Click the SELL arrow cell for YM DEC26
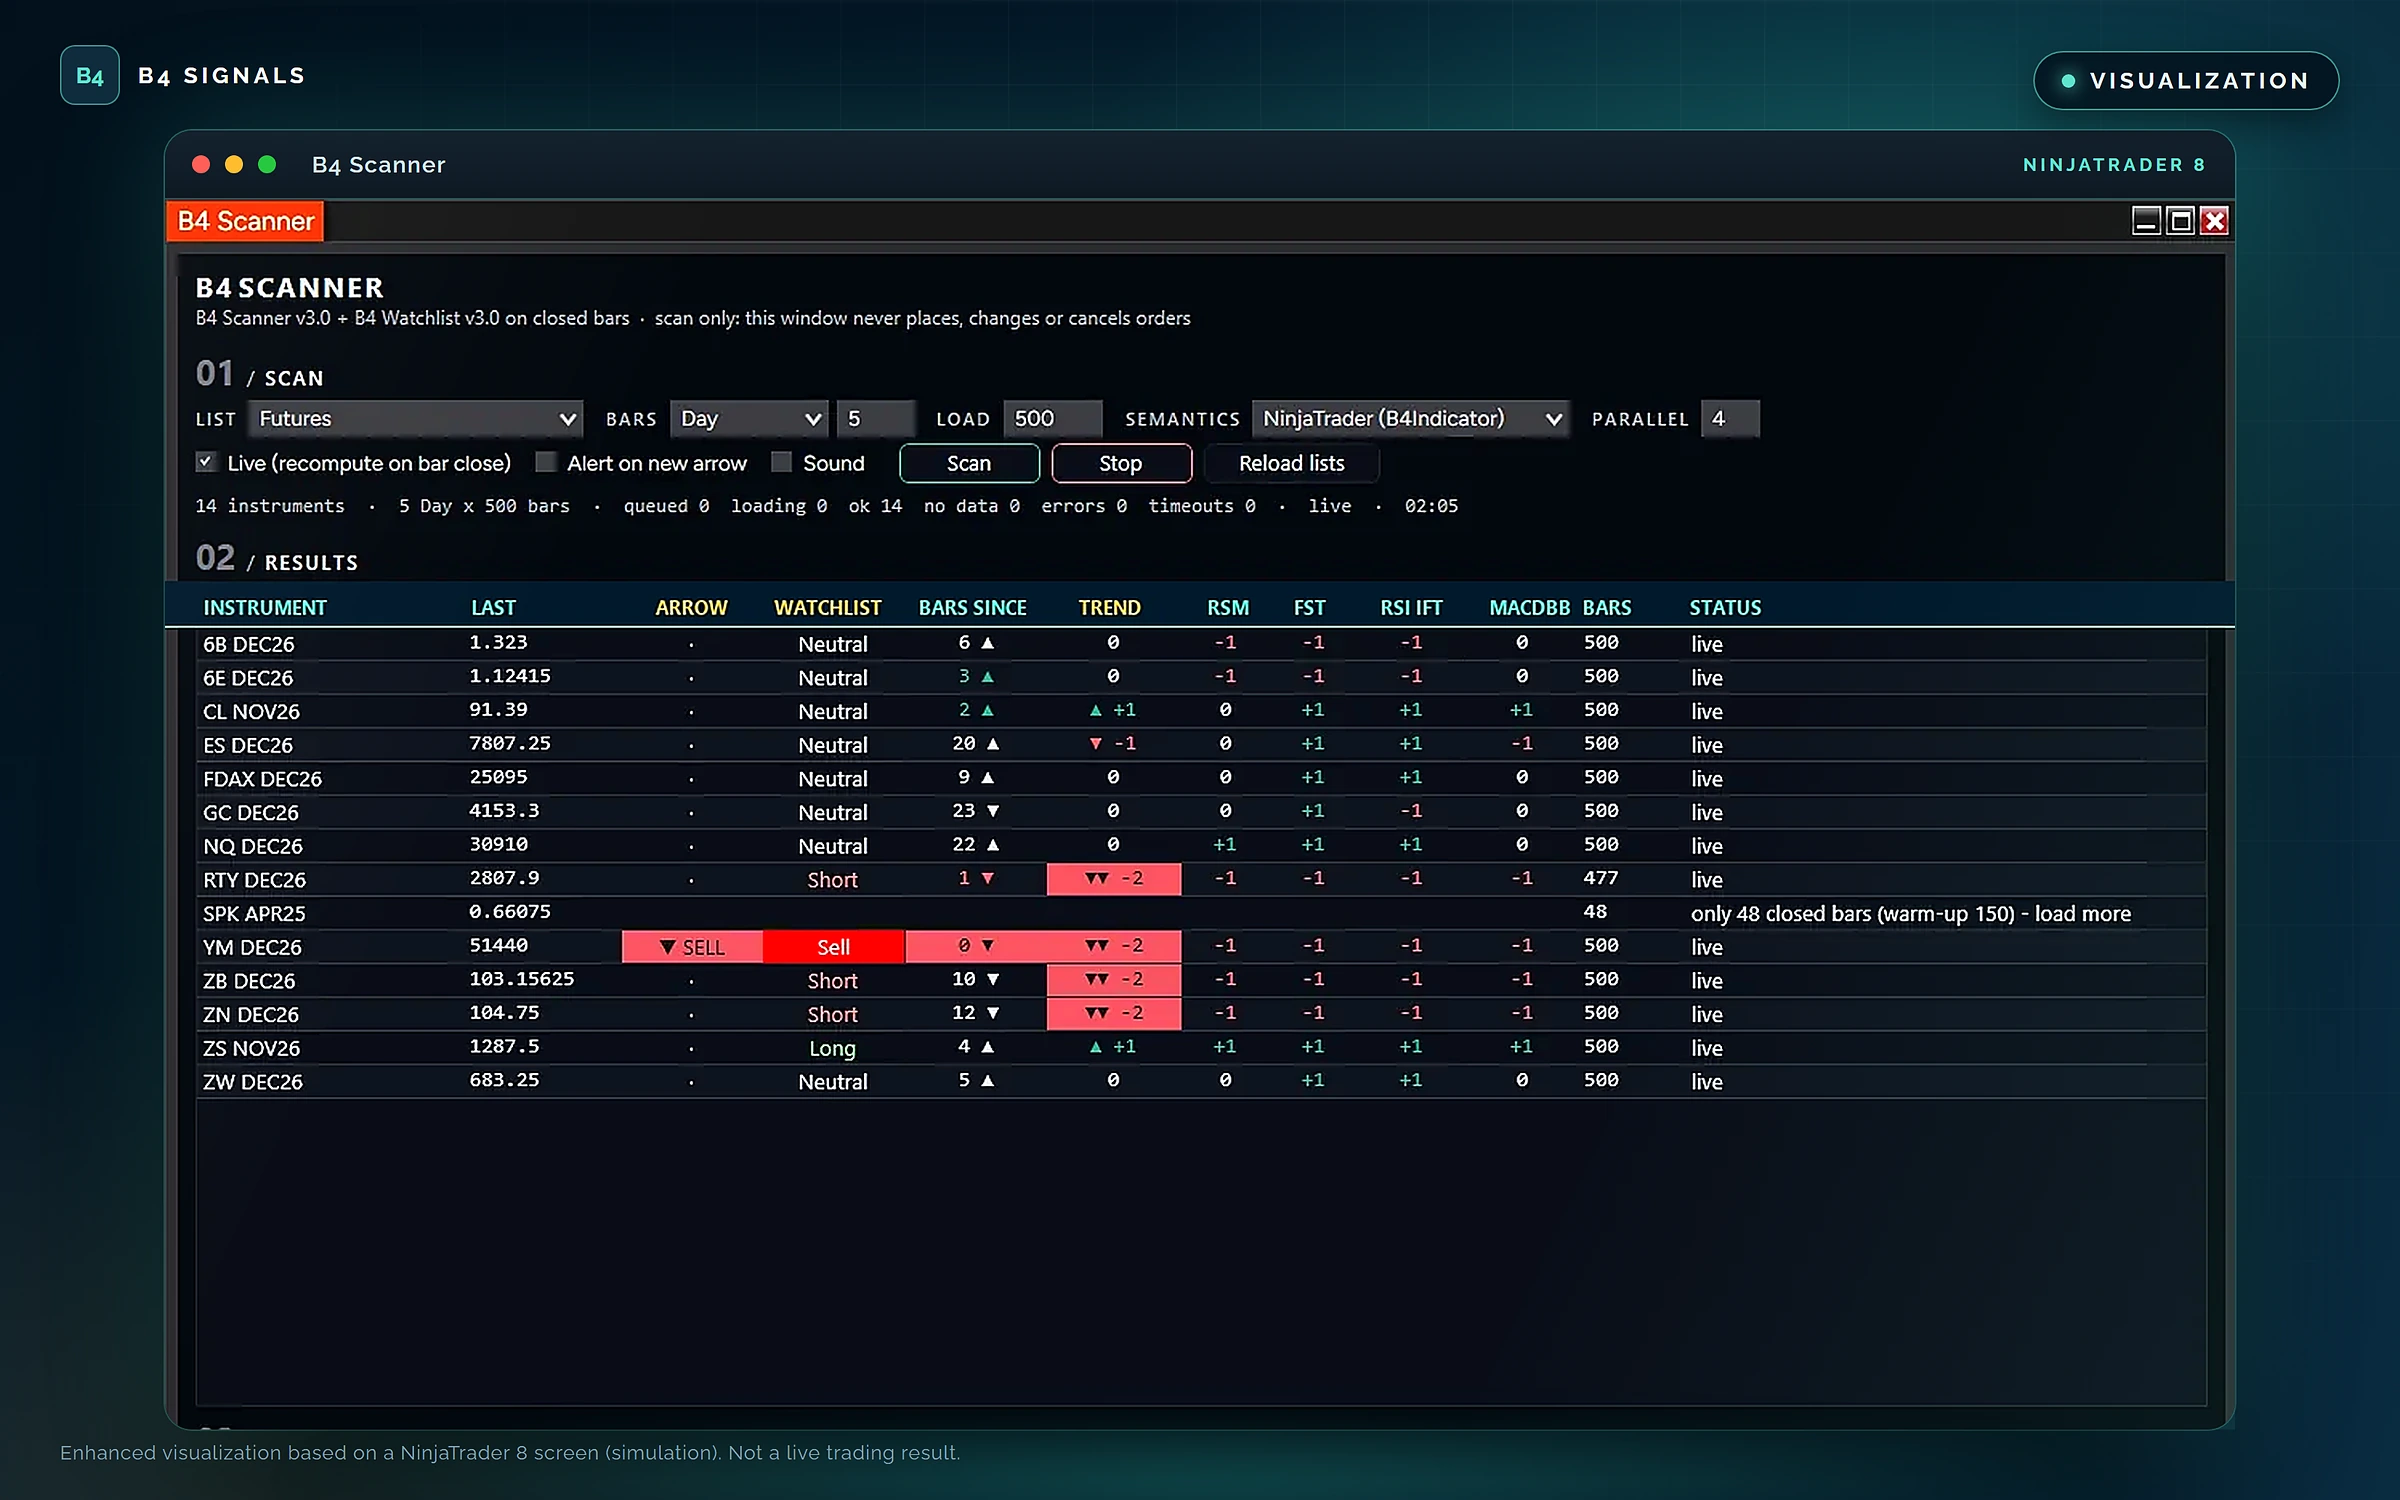 (x=692, y=947)
